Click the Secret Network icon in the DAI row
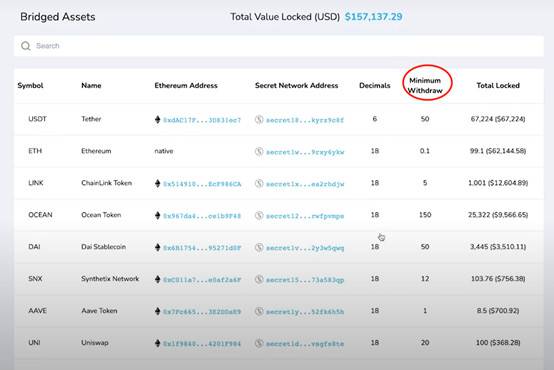The height and width of the screenshot is (370, 554). (259, 247)
